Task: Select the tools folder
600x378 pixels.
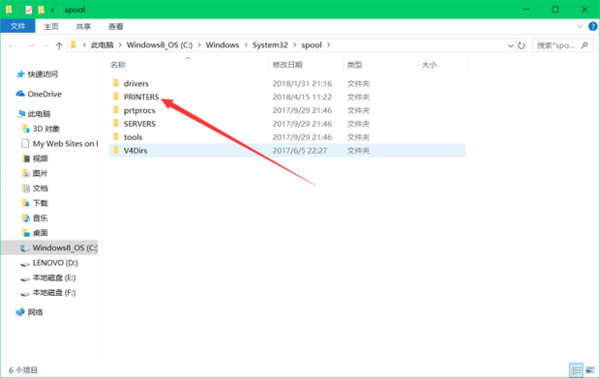Action: (287, 137)
